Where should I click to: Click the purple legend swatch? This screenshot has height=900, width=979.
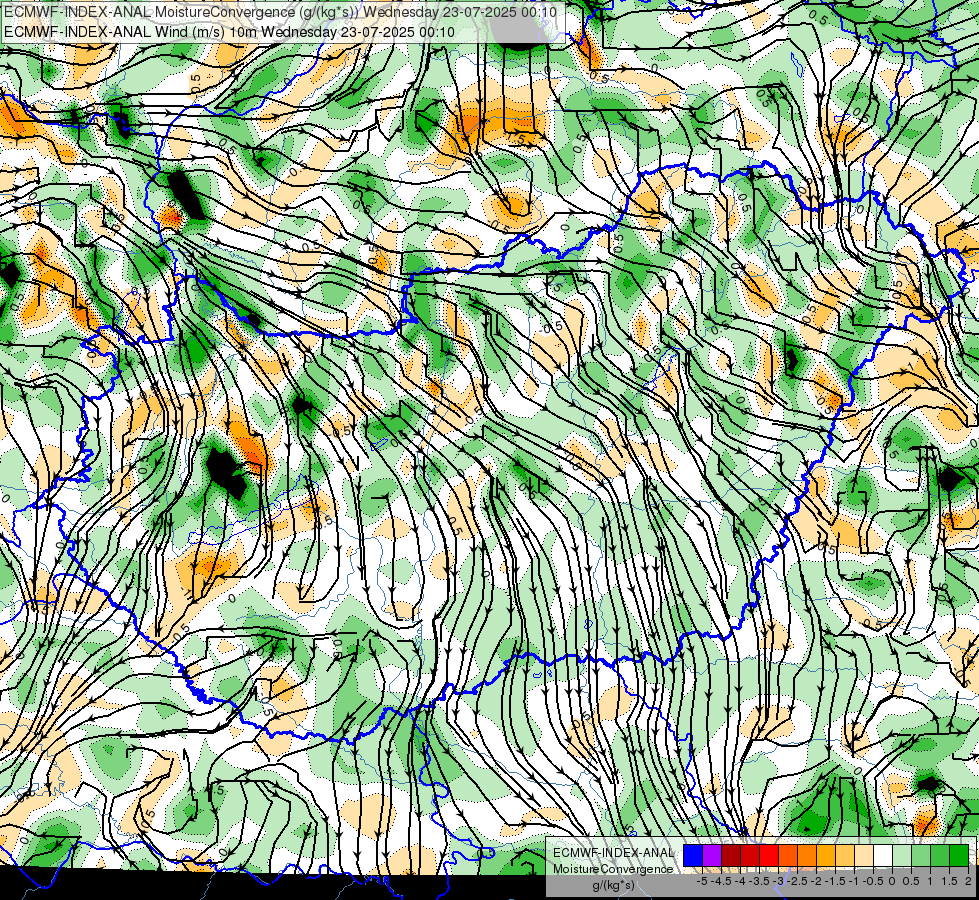(x=712, y=855)
